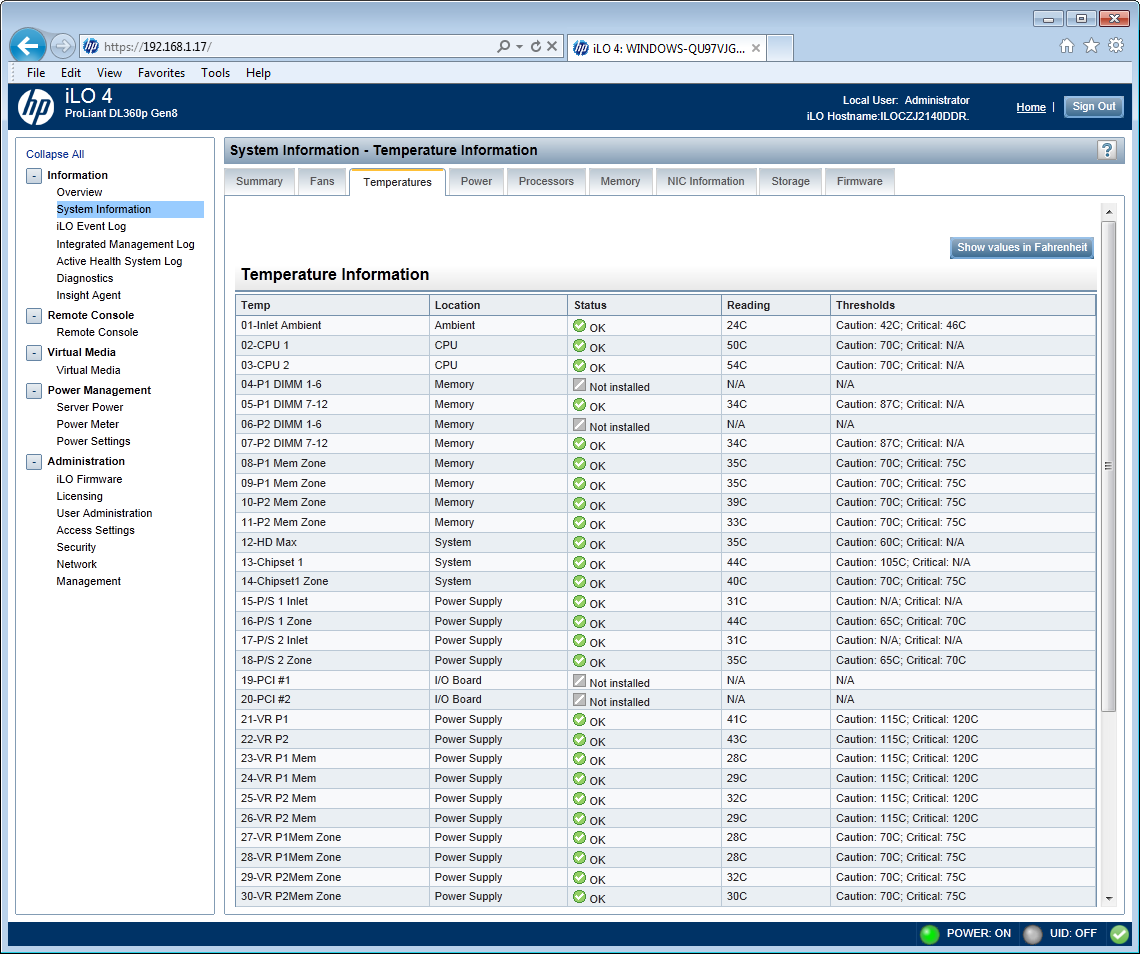This screenshot has width=1140, height=954.
Task: Switch to the Firmware tab
Action: (x=859, y=182)
